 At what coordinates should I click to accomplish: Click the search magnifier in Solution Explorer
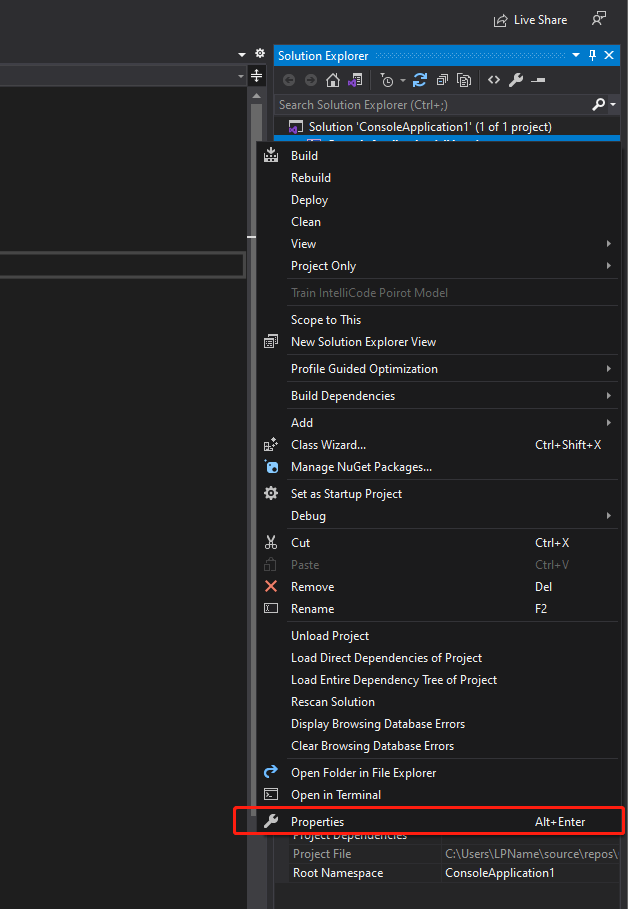coord(600,104)
